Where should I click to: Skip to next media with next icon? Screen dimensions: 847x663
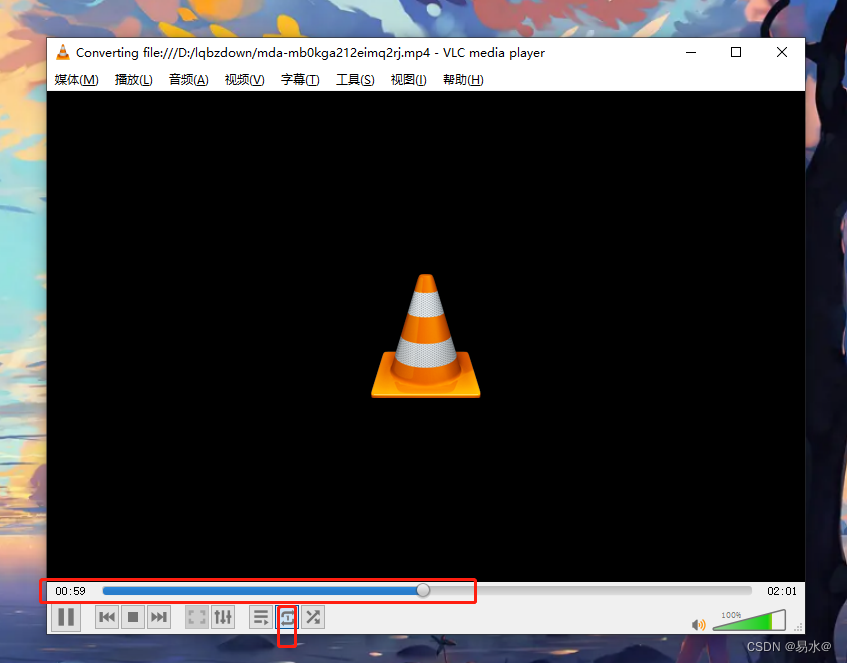tap(158, 617)
